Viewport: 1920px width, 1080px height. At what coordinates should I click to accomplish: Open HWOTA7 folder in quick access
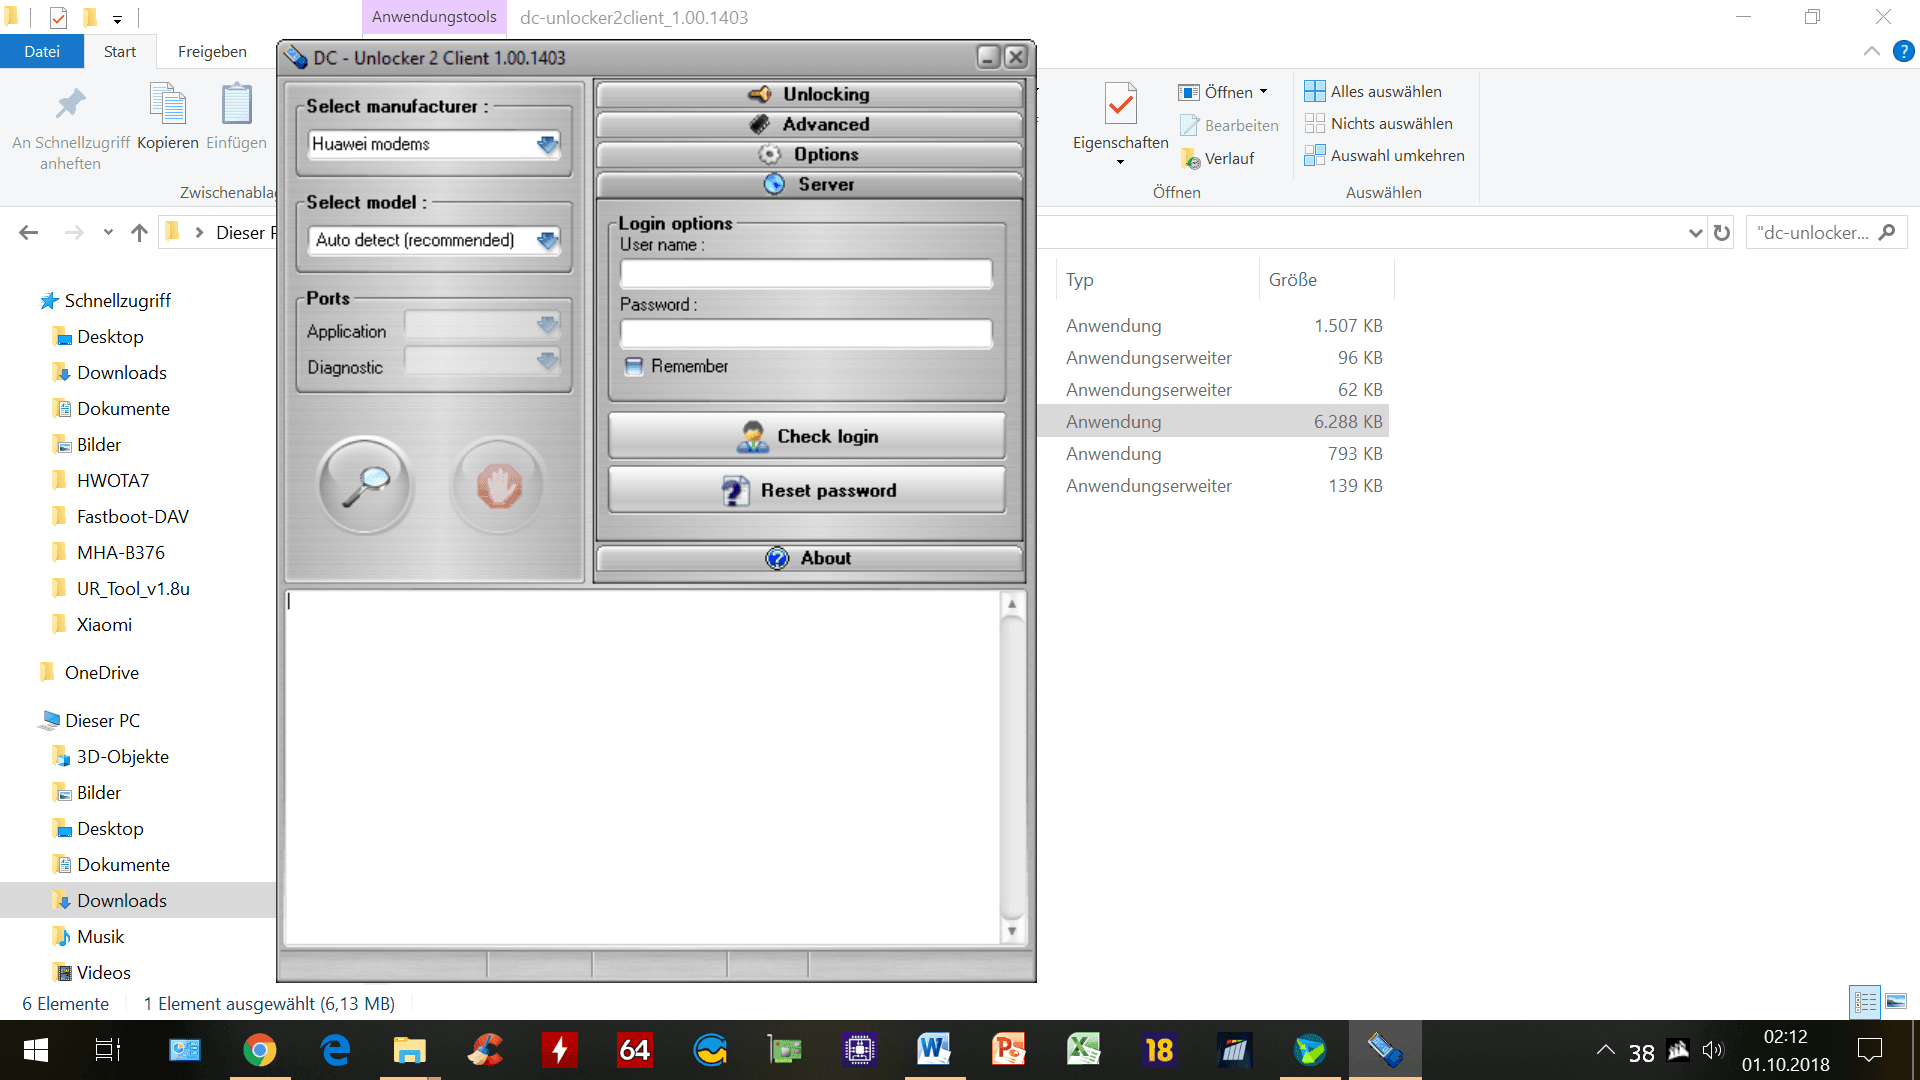[x=112, y=481]
